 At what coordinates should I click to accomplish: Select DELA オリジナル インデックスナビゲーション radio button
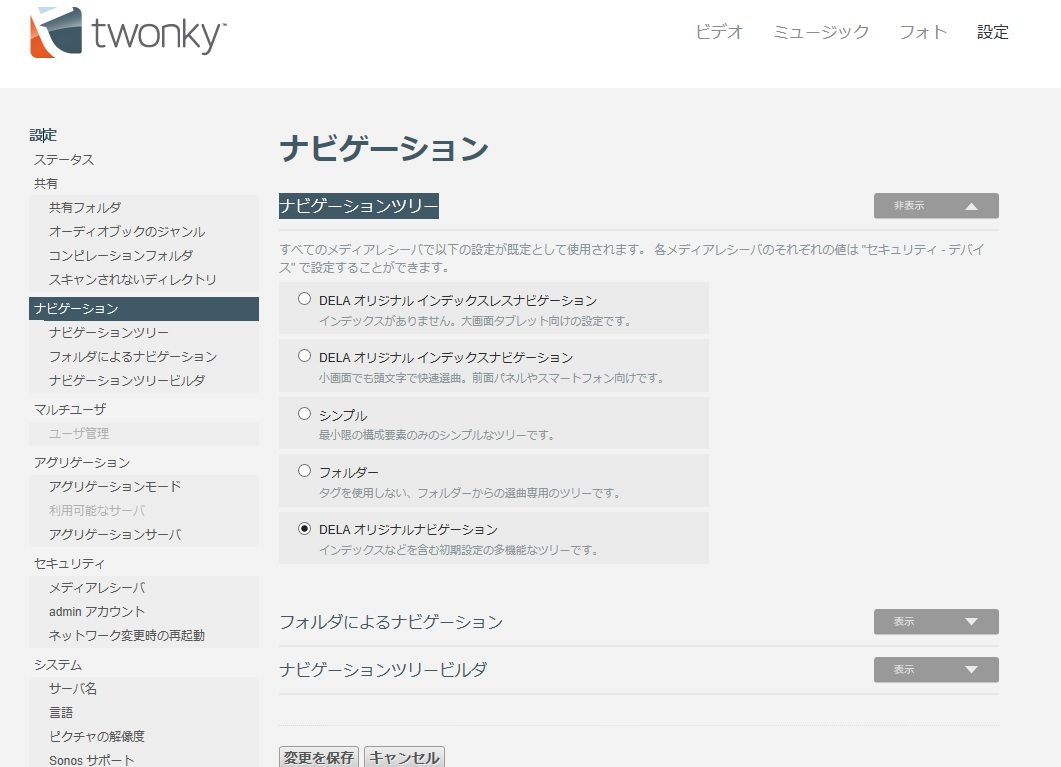click(x=304, y=356)
